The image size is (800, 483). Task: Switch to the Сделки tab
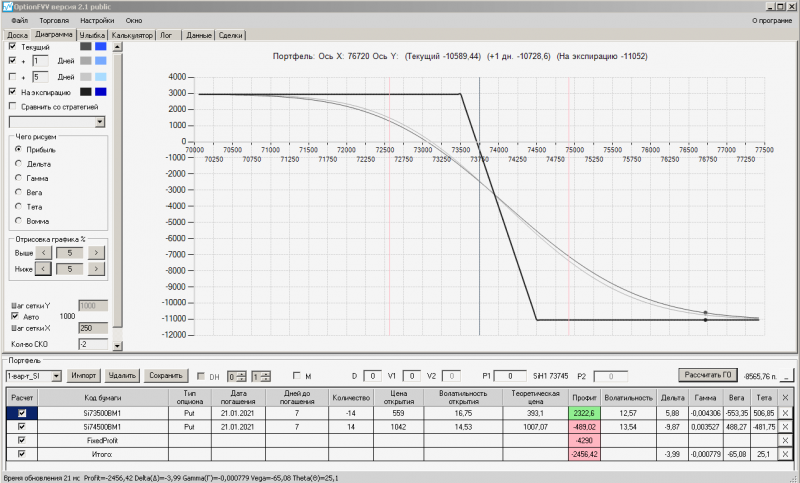(231, 35)
